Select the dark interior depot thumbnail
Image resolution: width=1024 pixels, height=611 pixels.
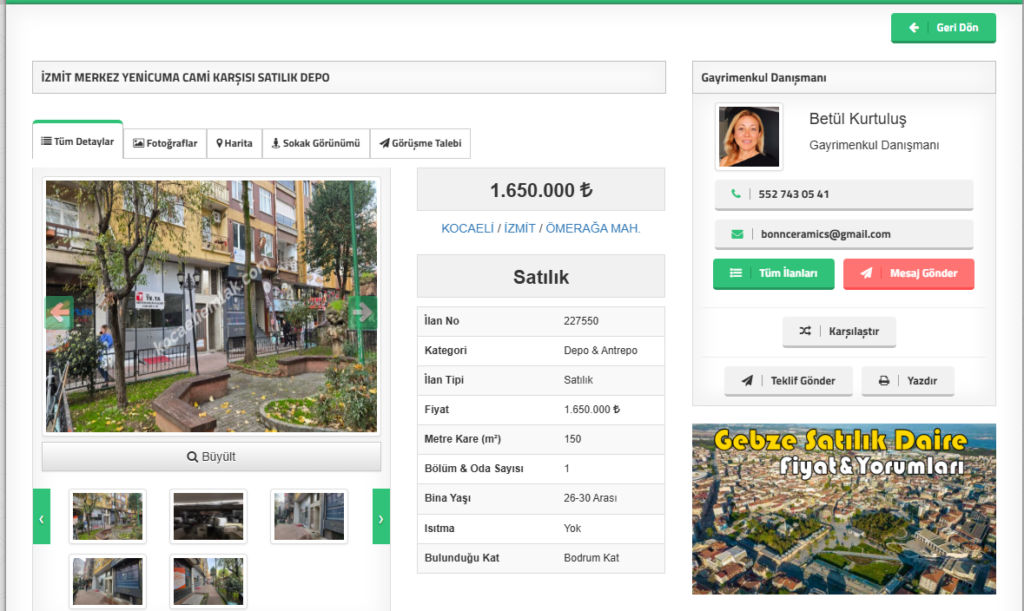coord(208,516)
